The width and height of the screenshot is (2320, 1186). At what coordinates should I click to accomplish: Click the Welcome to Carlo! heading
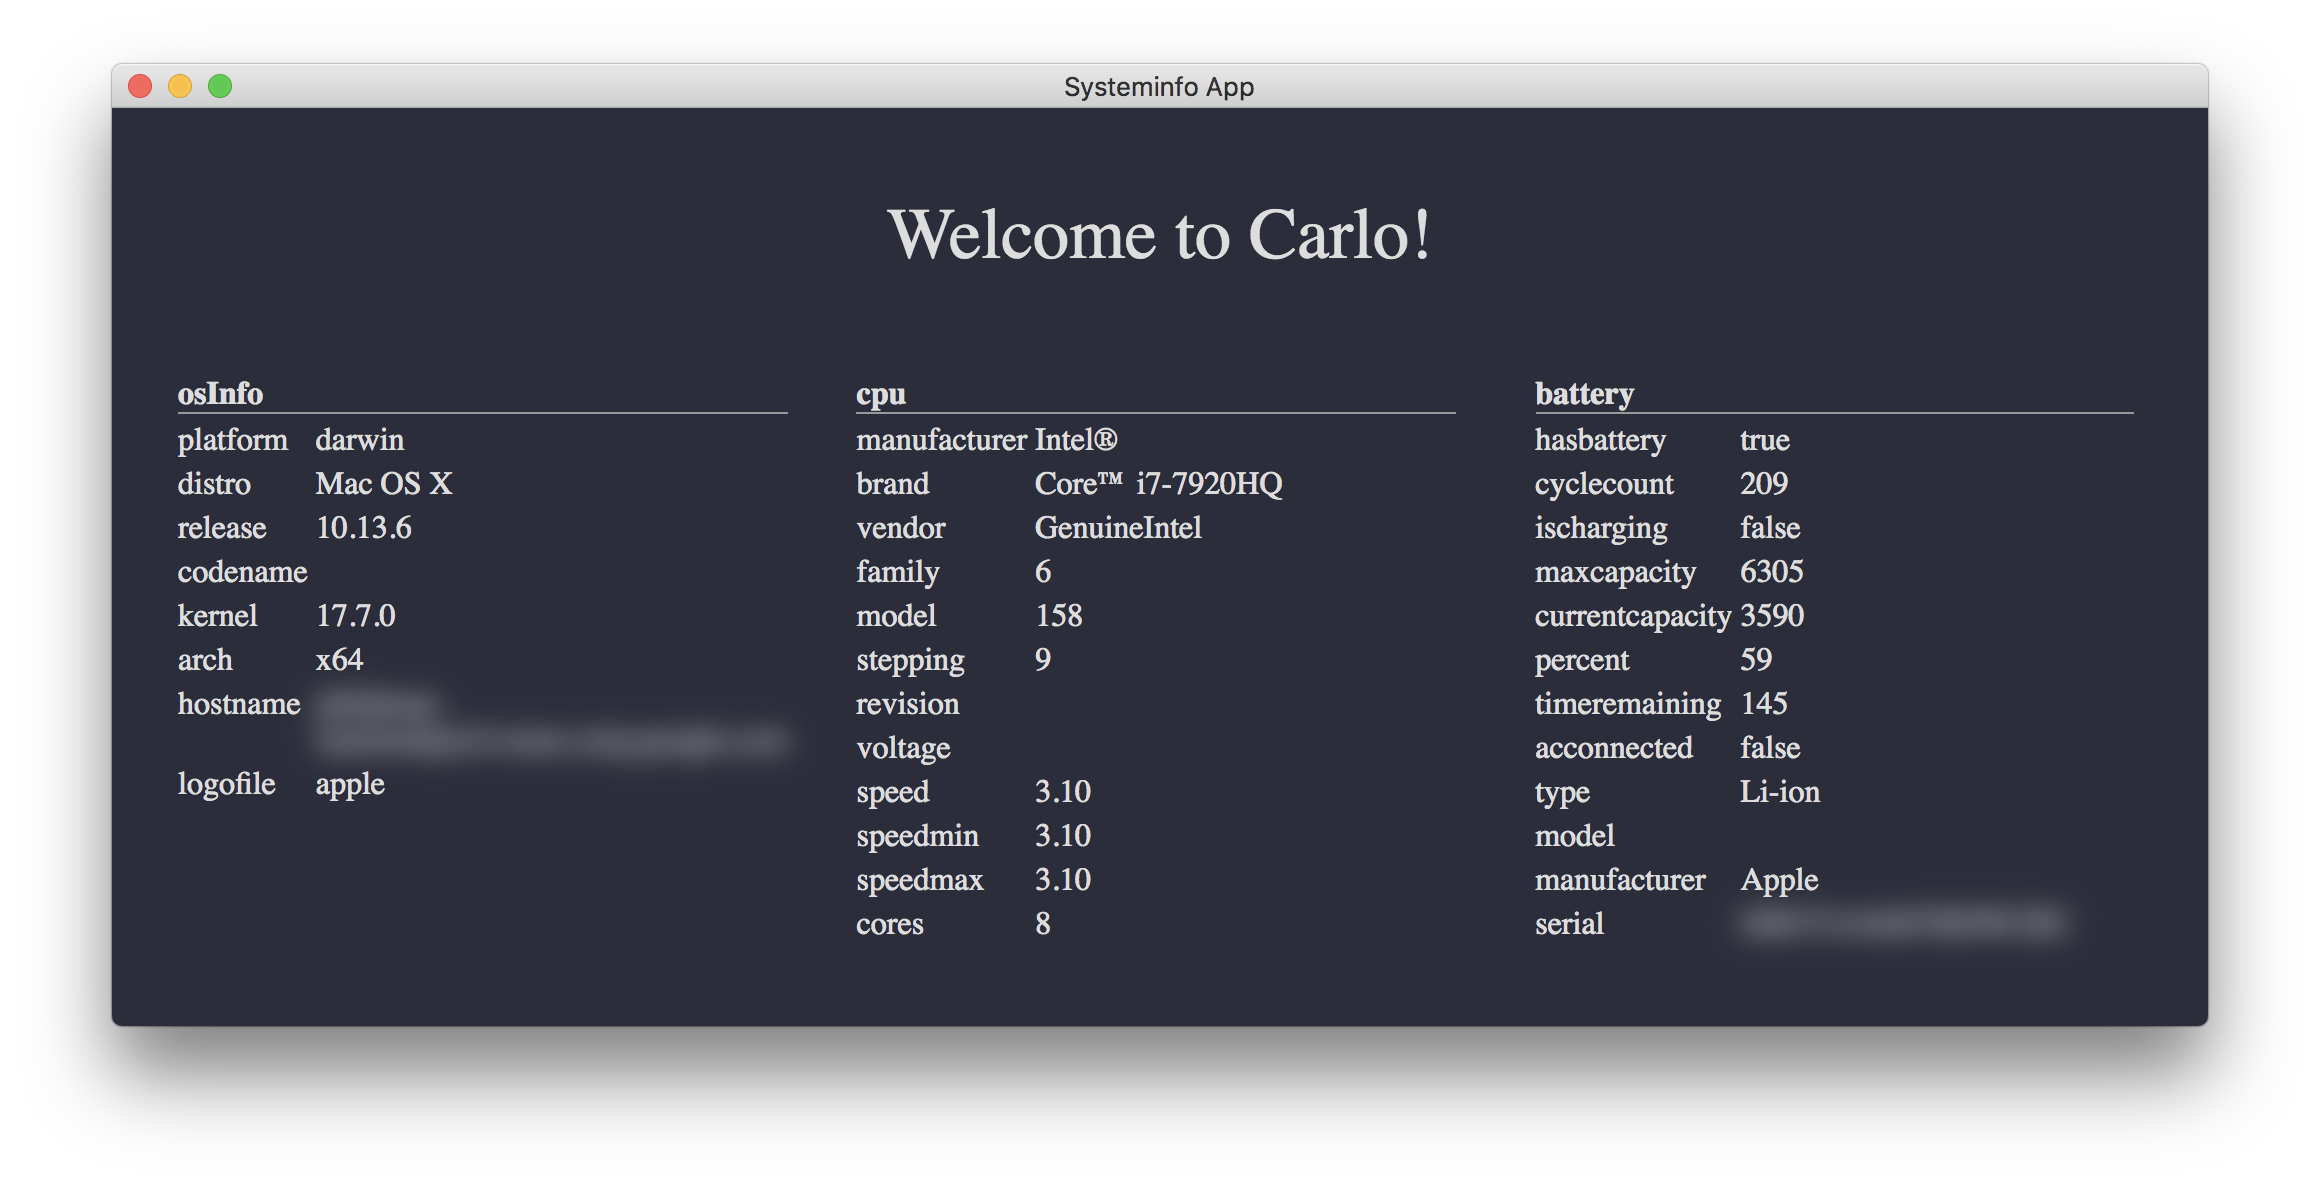(x=1159, y=235)
